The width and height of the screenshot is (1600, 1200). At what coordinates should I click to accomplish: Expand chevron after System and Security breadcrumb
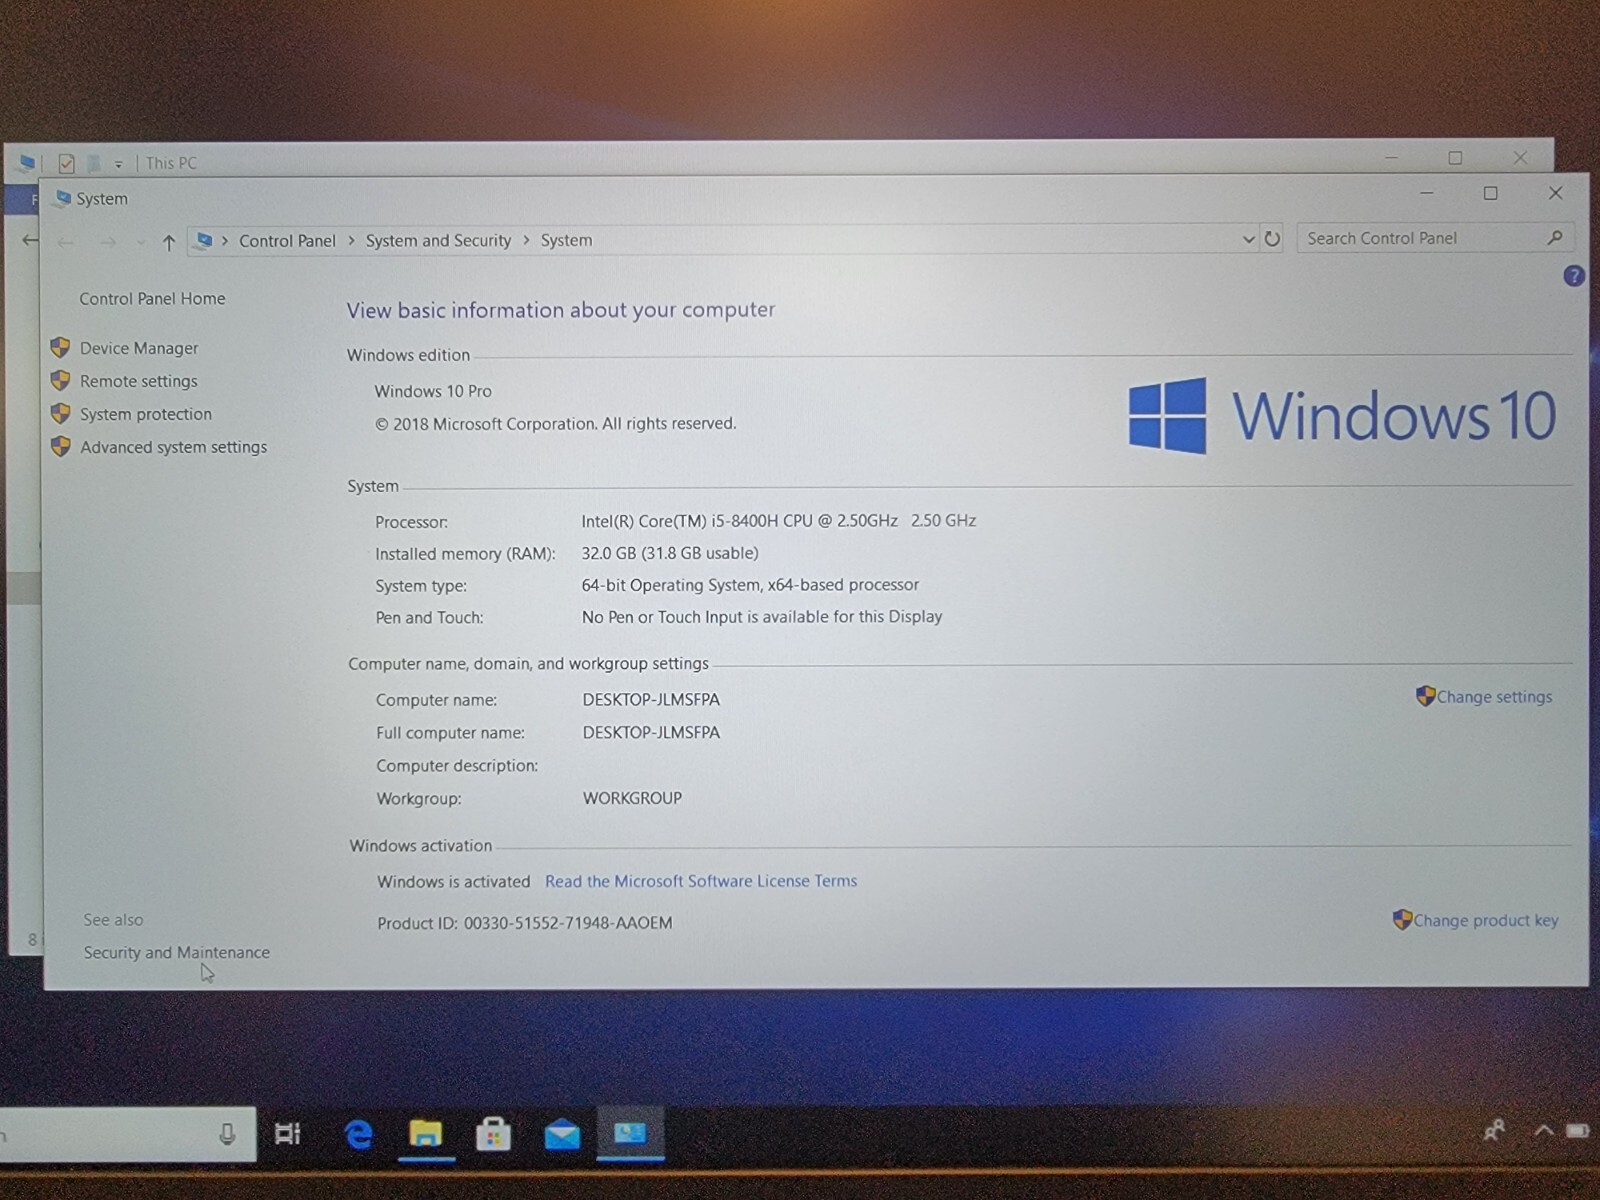point(526,240)
